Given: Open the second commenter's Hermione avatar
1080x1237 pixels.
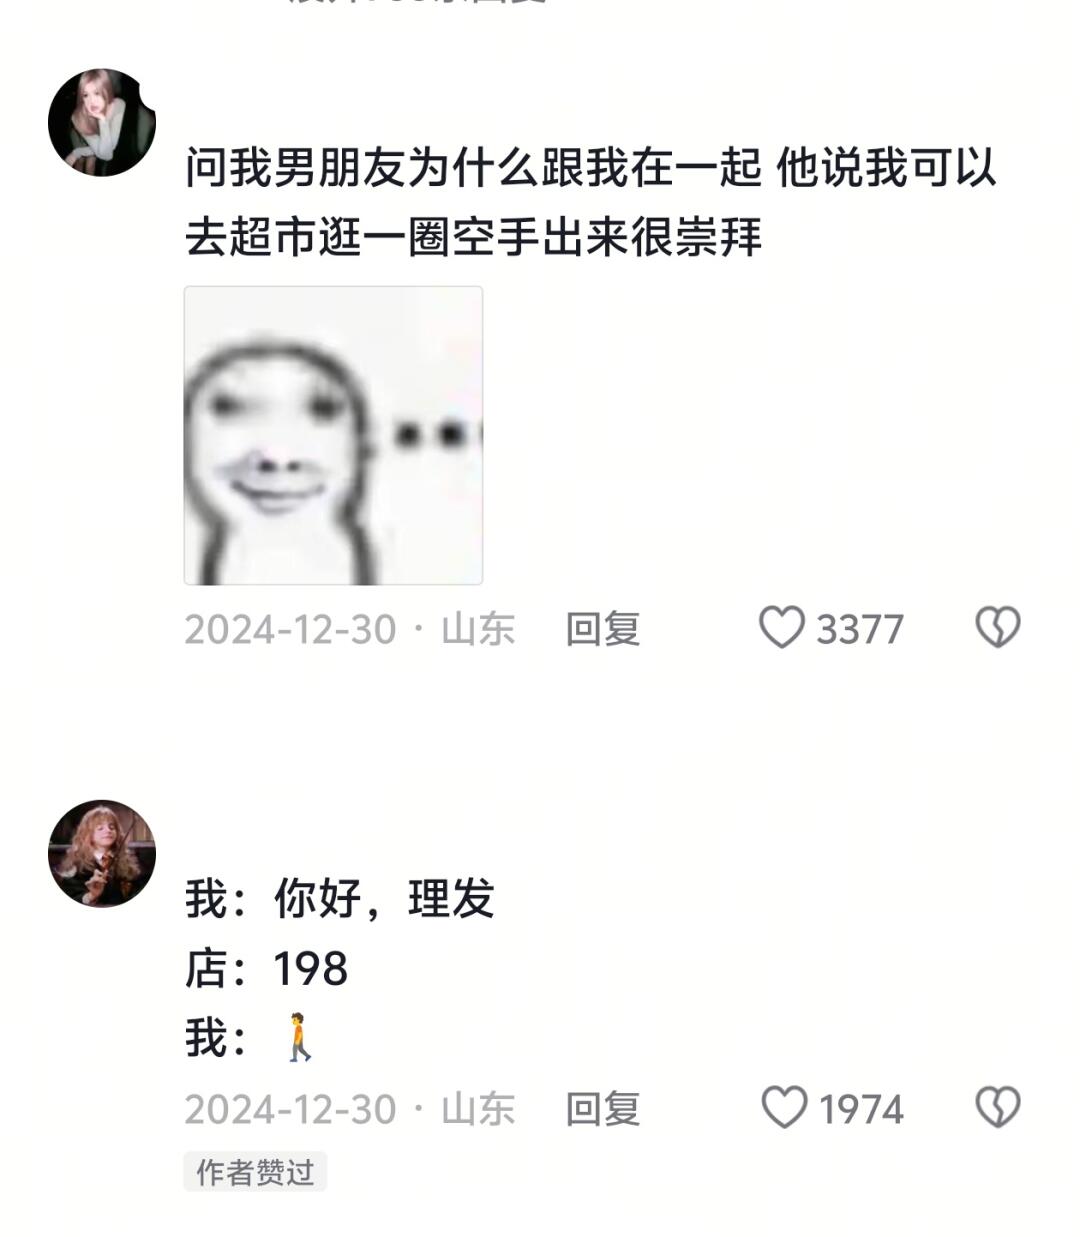Looking at the screenshot, I should point(102,853).
